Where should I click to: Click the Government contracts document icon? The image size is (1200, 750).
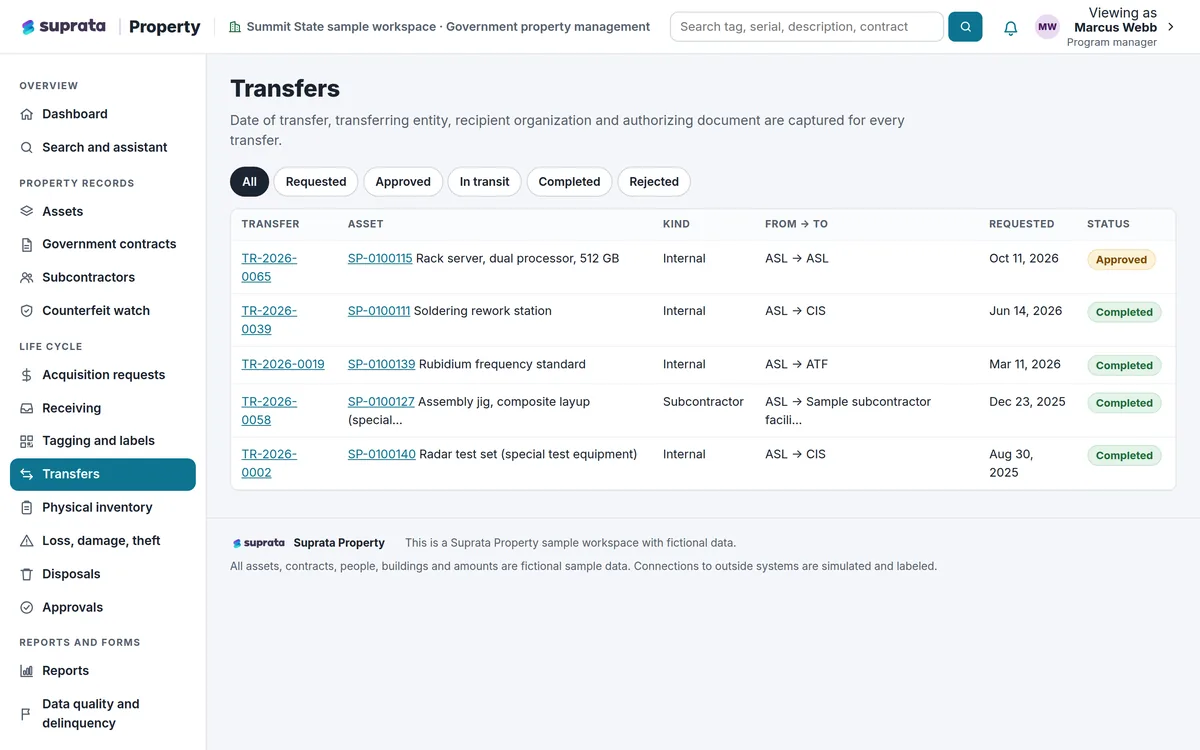(x=27, y=244)
